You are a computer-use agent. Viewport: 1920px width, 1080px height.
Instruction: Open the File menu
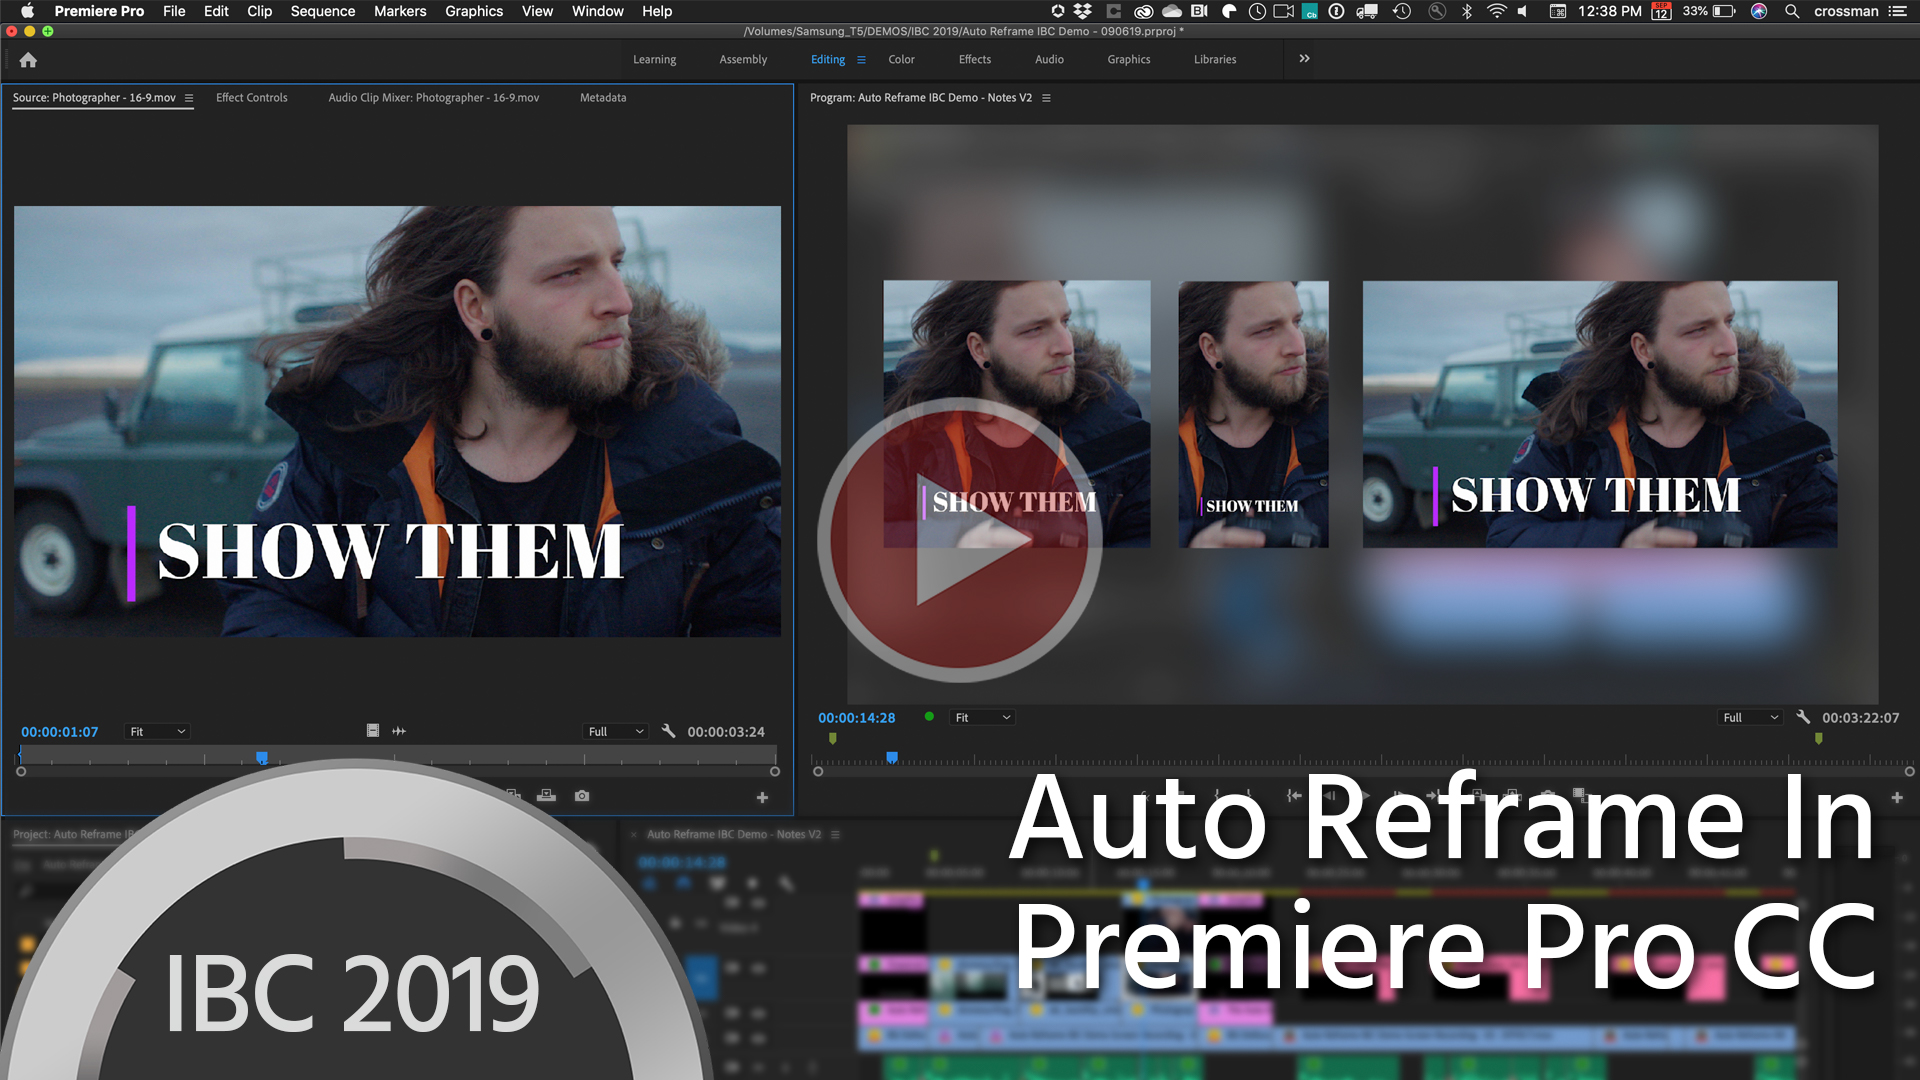coord(174,11)
